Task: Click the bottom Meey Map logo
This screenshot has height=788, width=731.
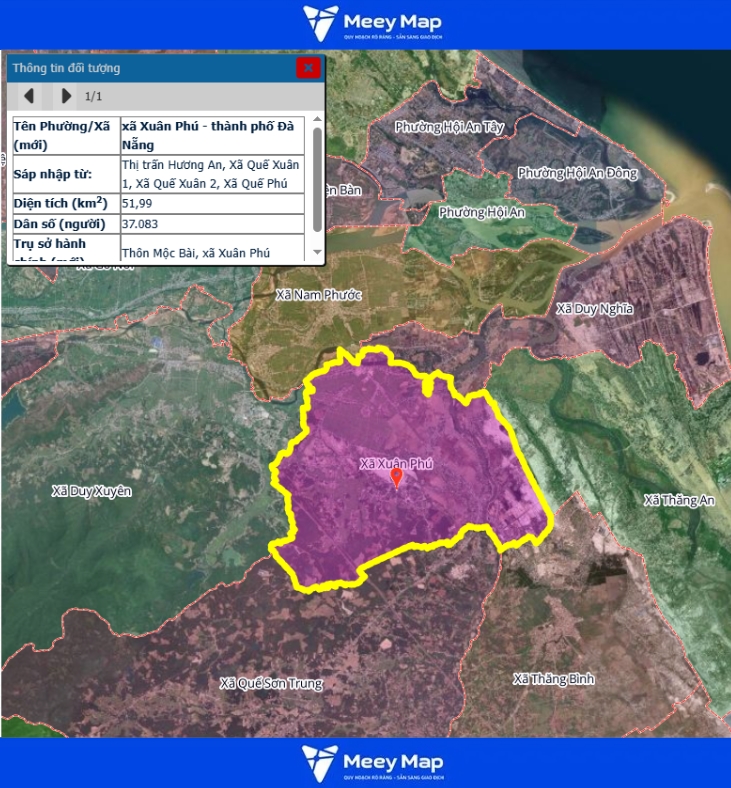Action: click(x=372, y=763)
